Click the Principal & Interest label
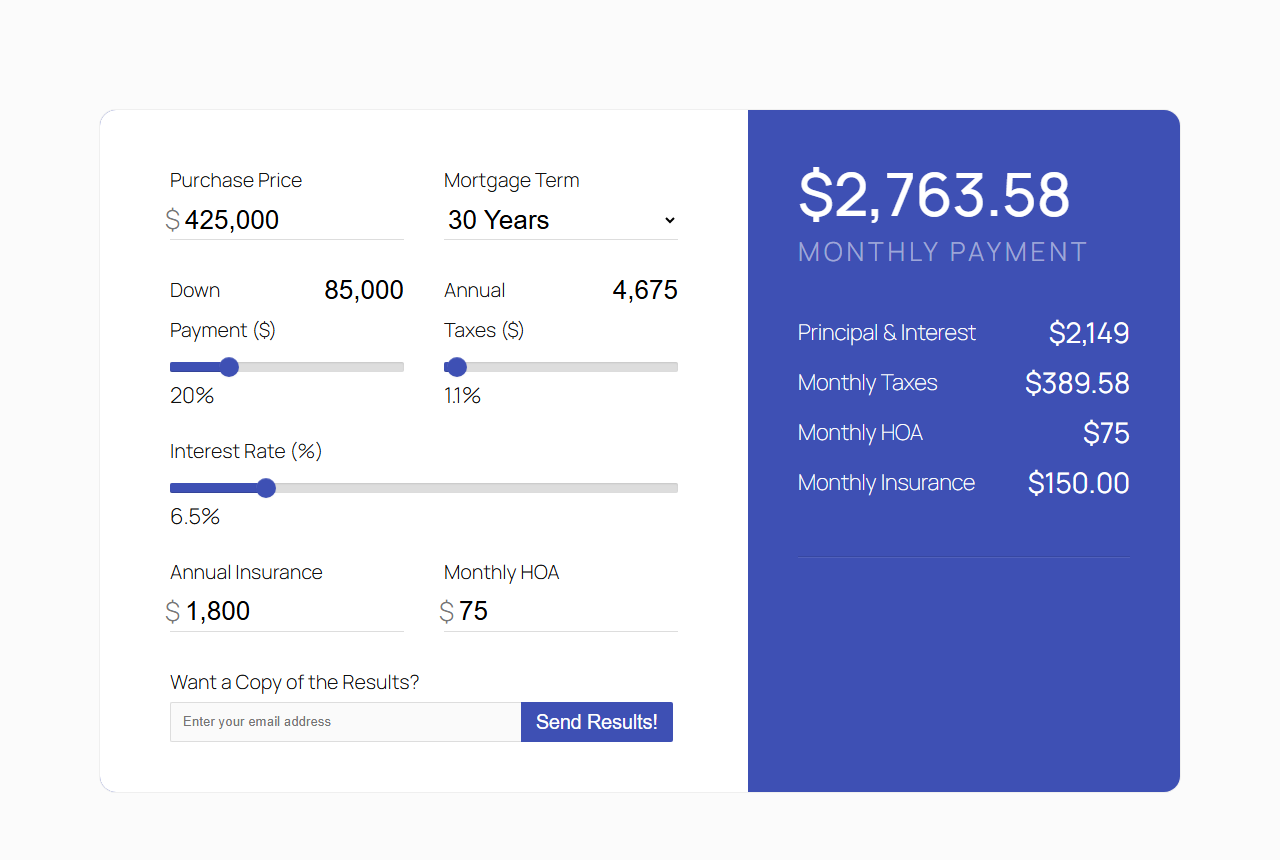The image size is (1280, 860). point(887,333)
